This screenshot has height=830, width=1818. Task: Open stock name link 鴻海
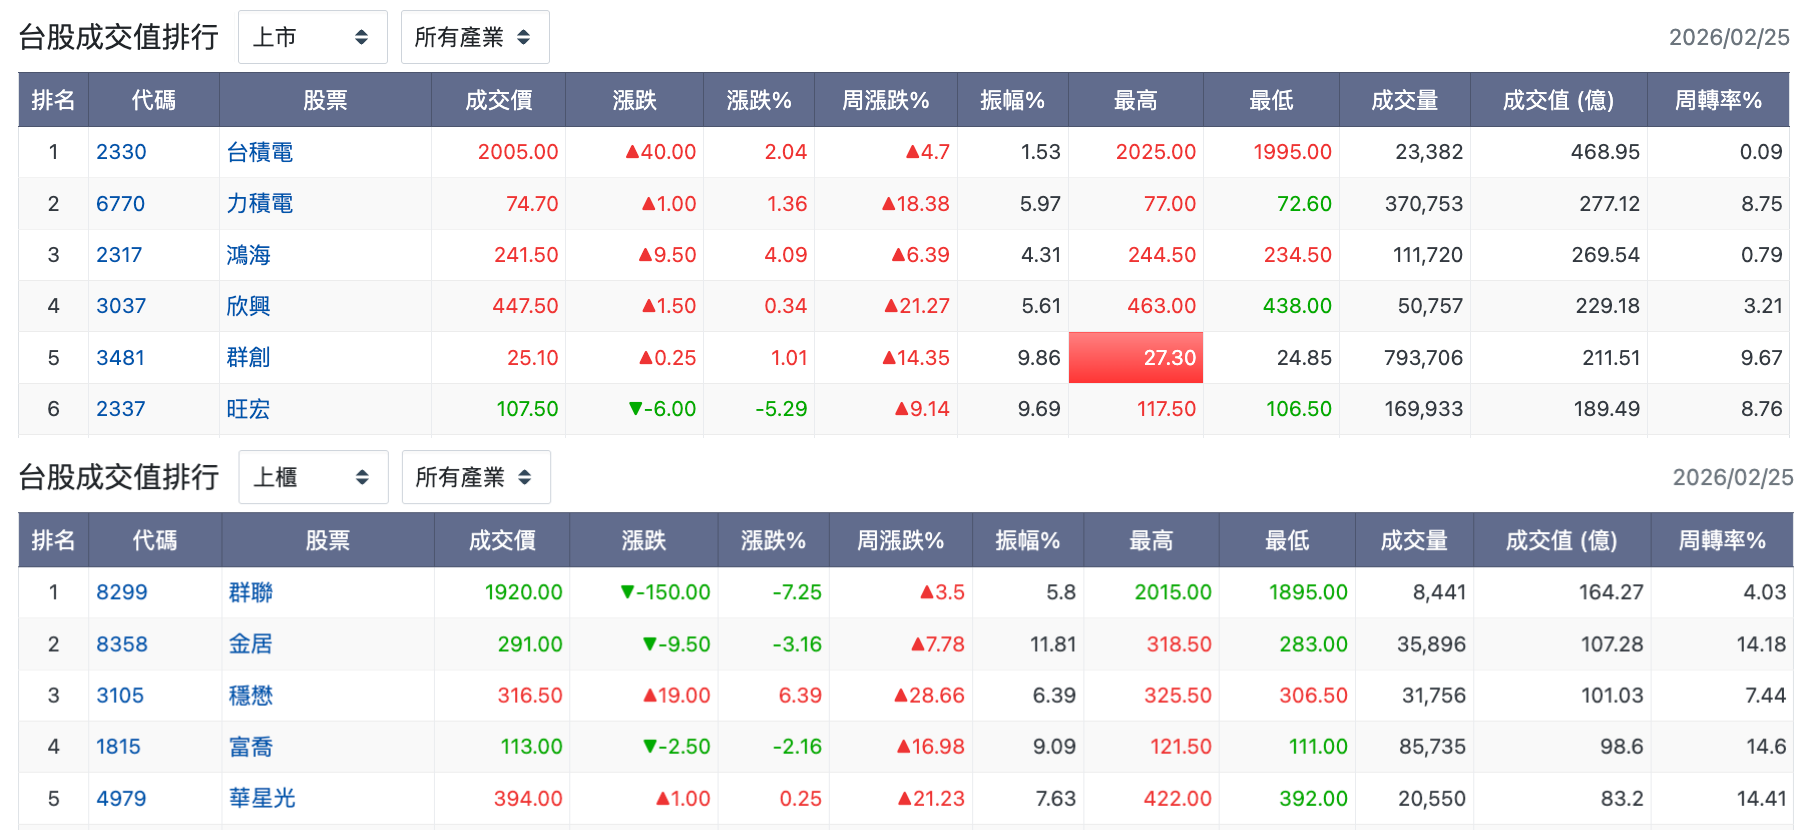[249, 255]
